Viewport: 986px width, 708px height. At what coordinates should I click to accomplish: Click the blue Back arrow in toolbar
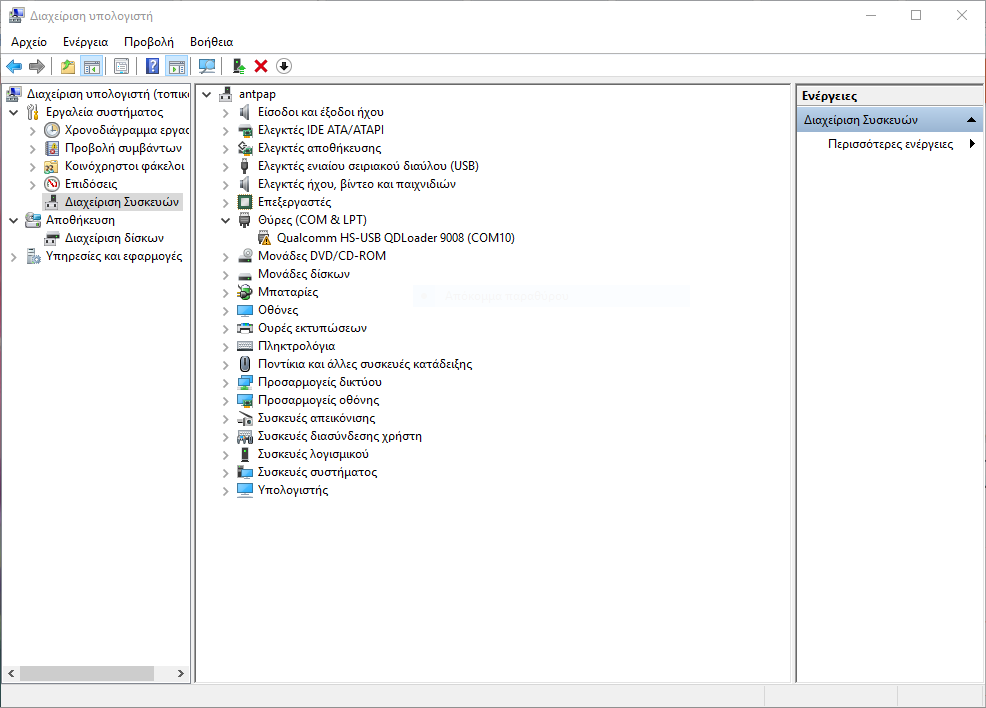14,66
